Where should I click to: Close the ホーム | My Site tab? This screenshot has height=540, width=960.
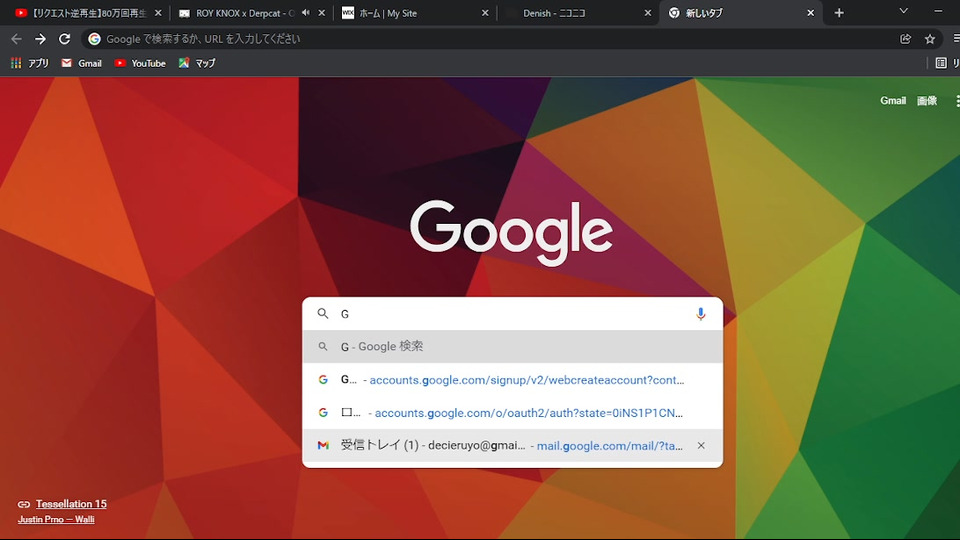tap(485, 13)
